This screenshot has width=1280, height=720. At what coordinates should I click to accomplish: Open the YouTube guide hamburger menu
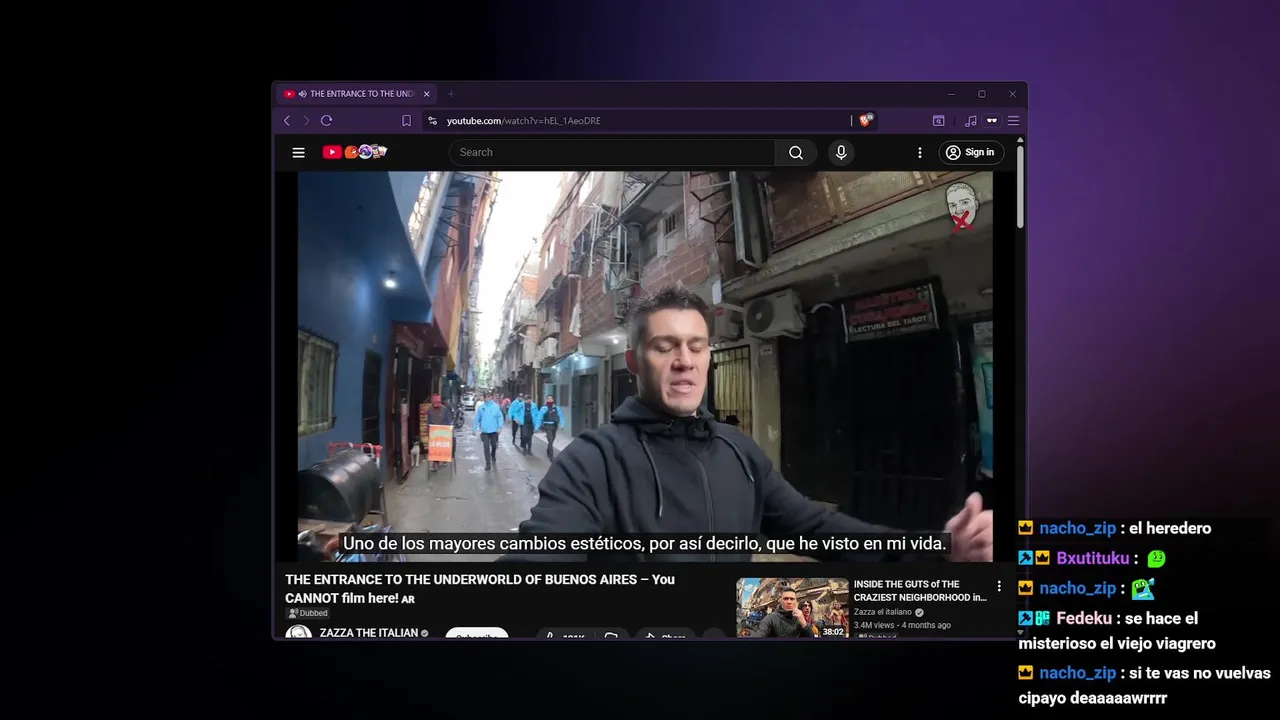298,152
